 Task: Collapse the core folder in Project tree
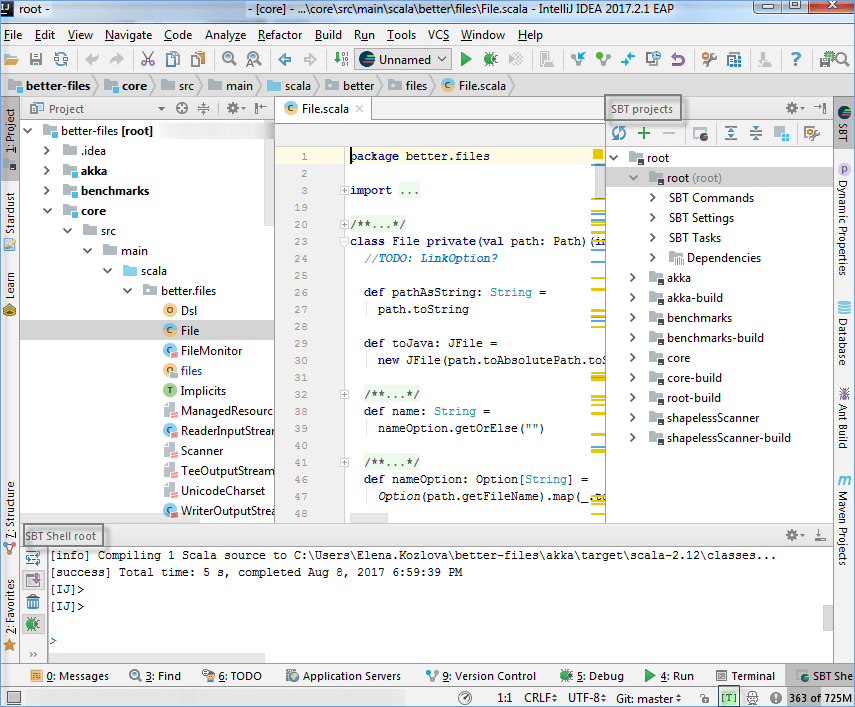click(x=47, y=211)
